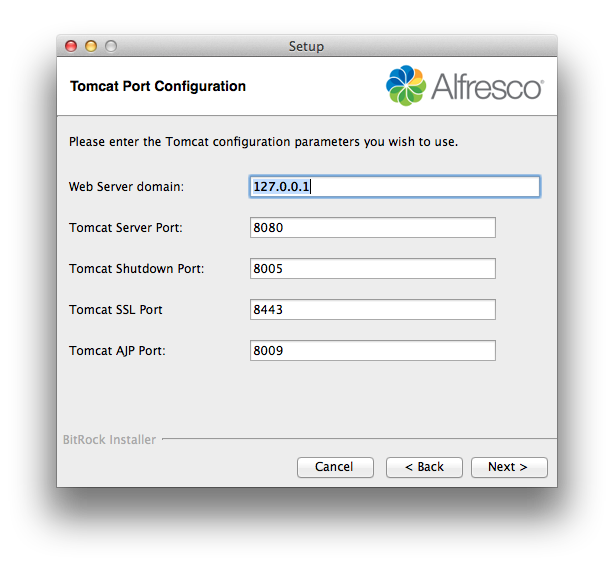Go back with the < Back button
This screenshot has width=614, height=566.
click(x=424, y=467)
